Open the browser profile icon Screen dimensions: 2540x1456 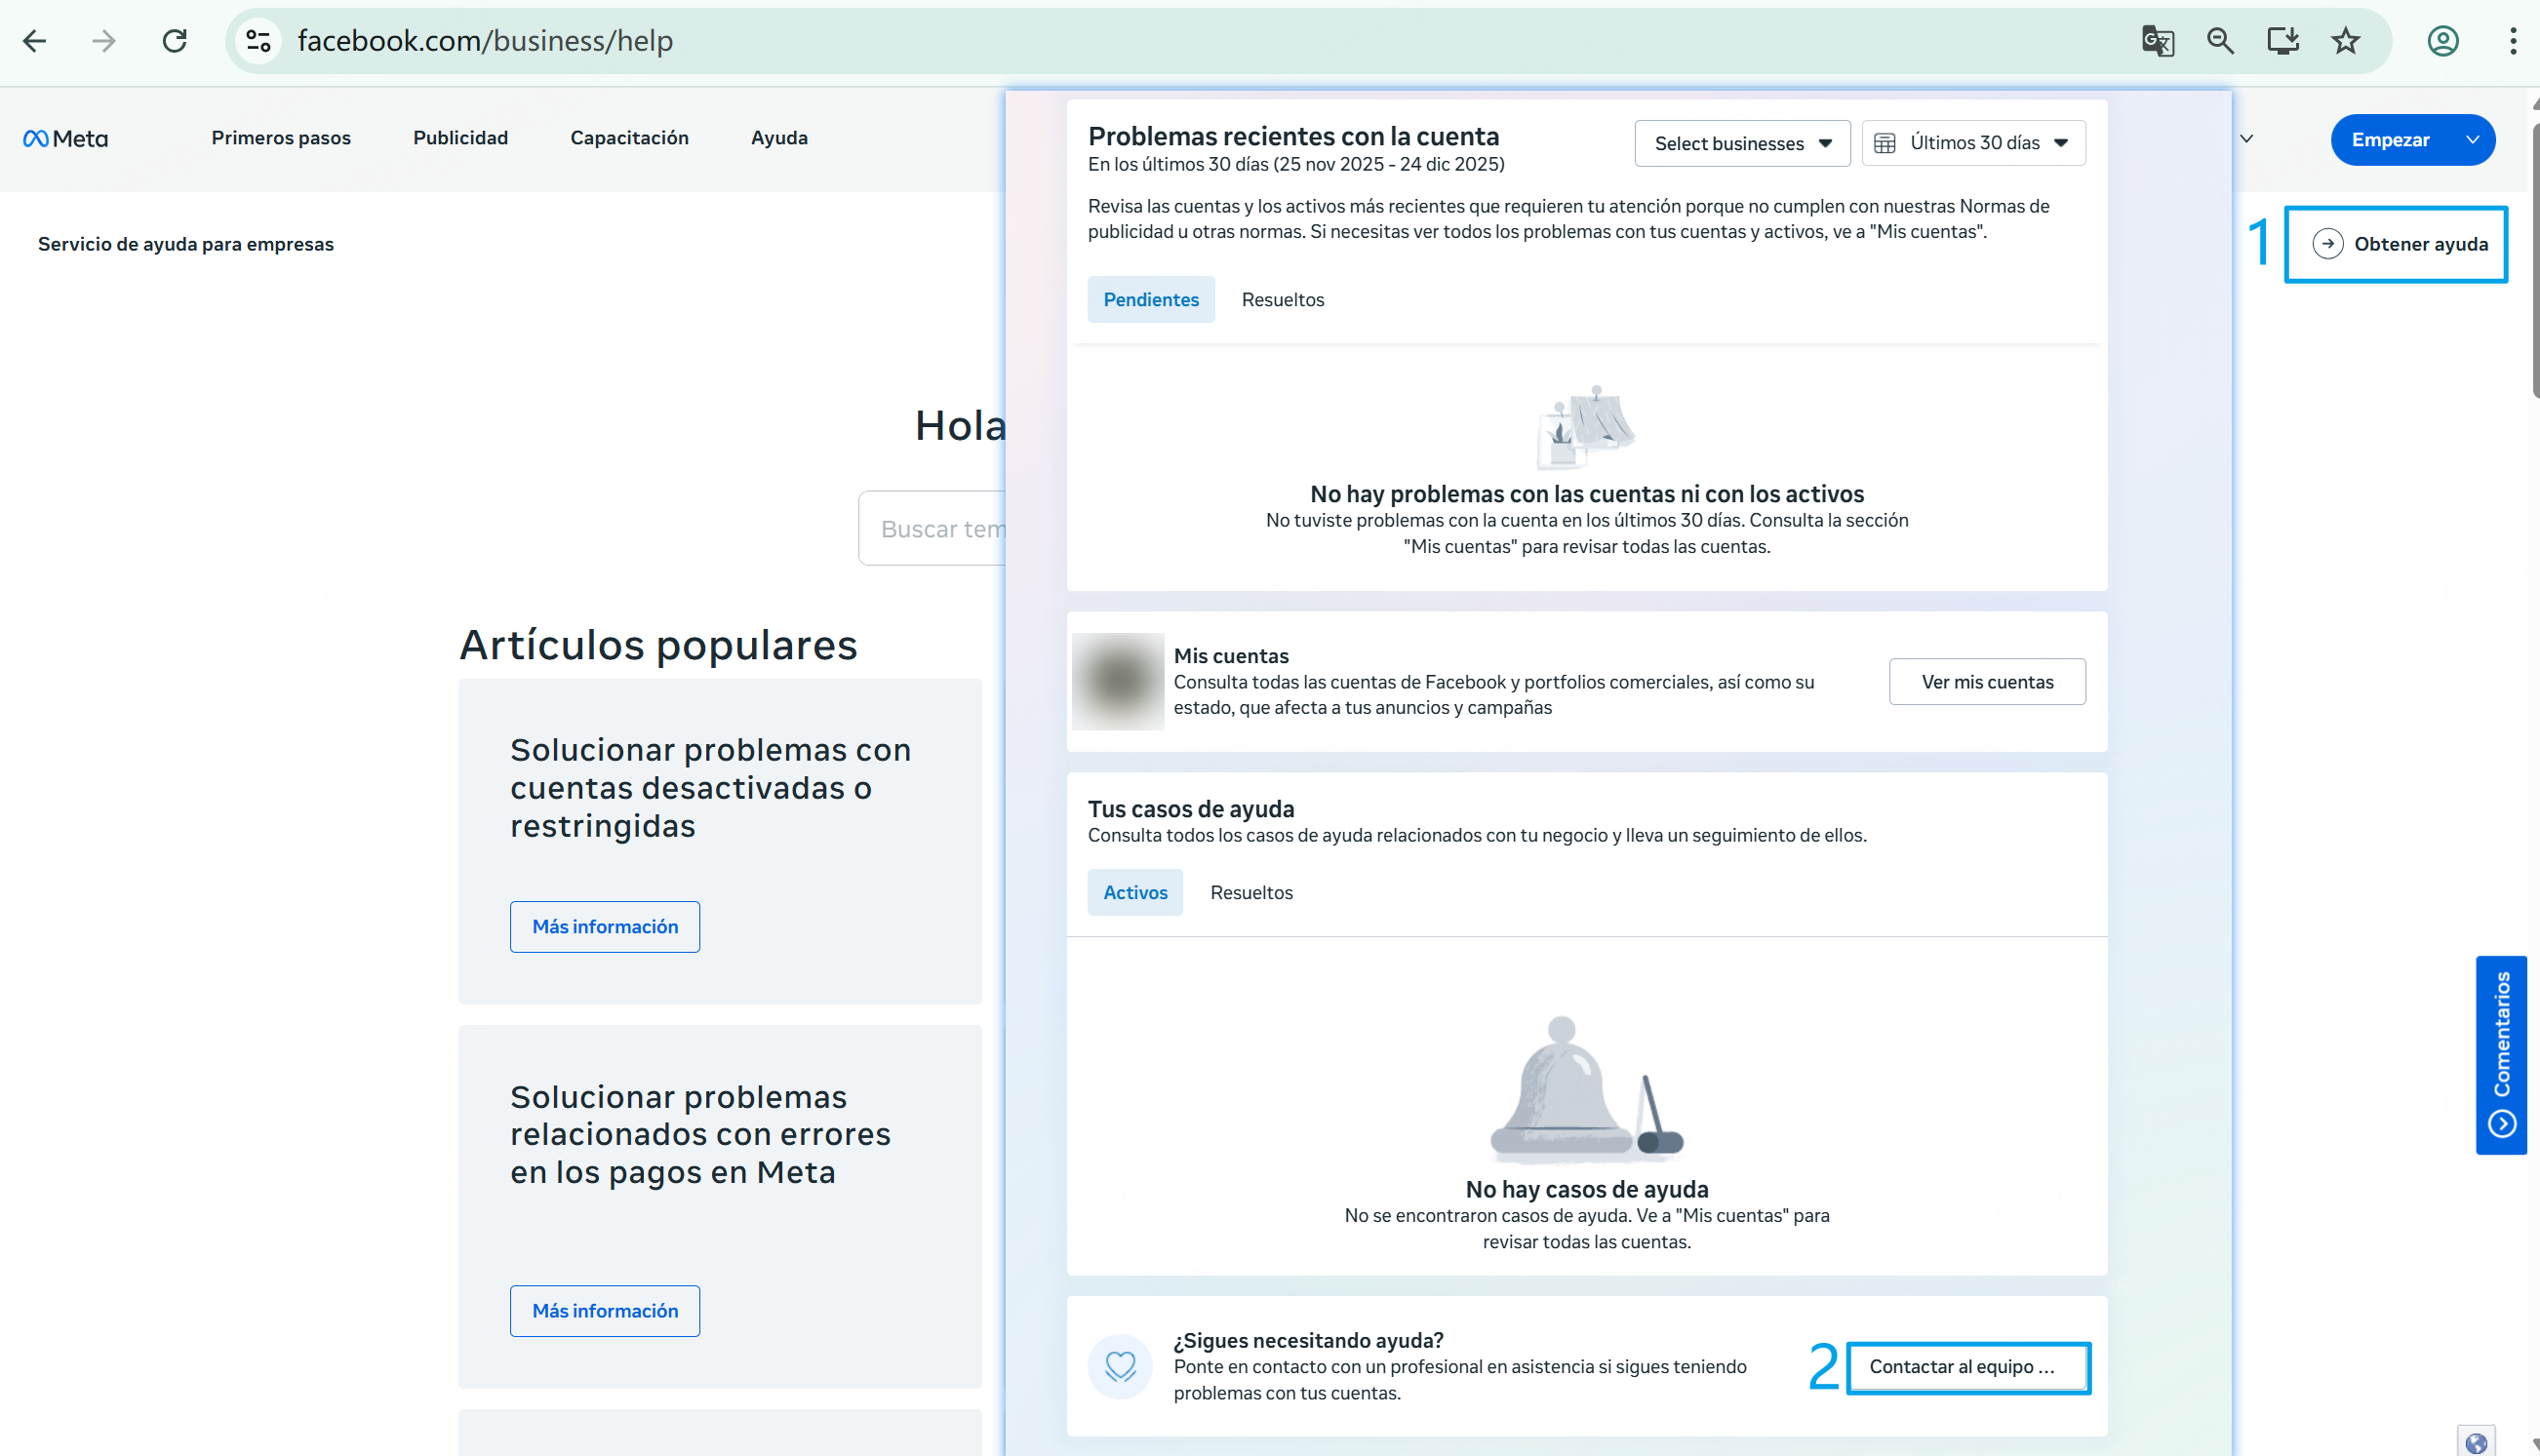pyautogui.click(x=2442, y=41)
